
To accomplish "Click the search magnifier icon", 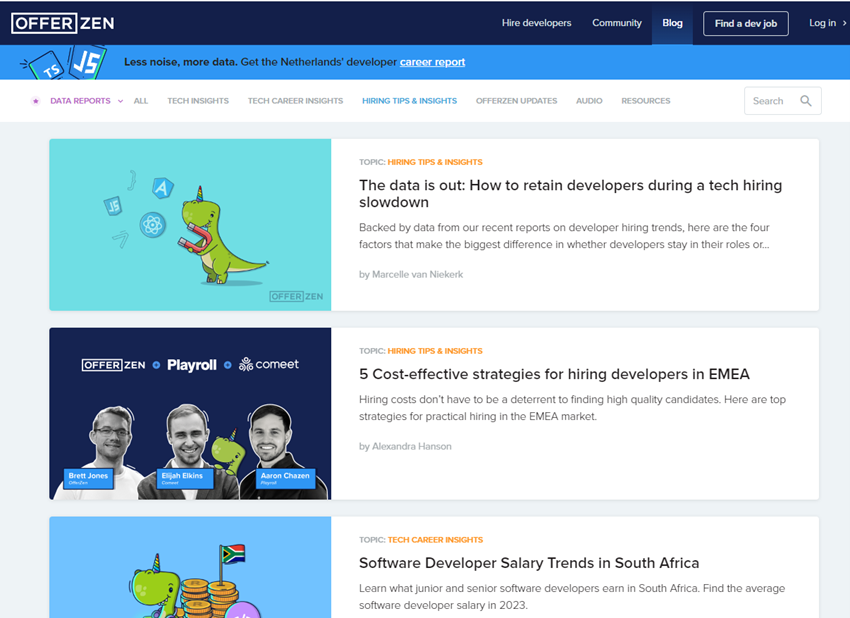I will 806,101.
